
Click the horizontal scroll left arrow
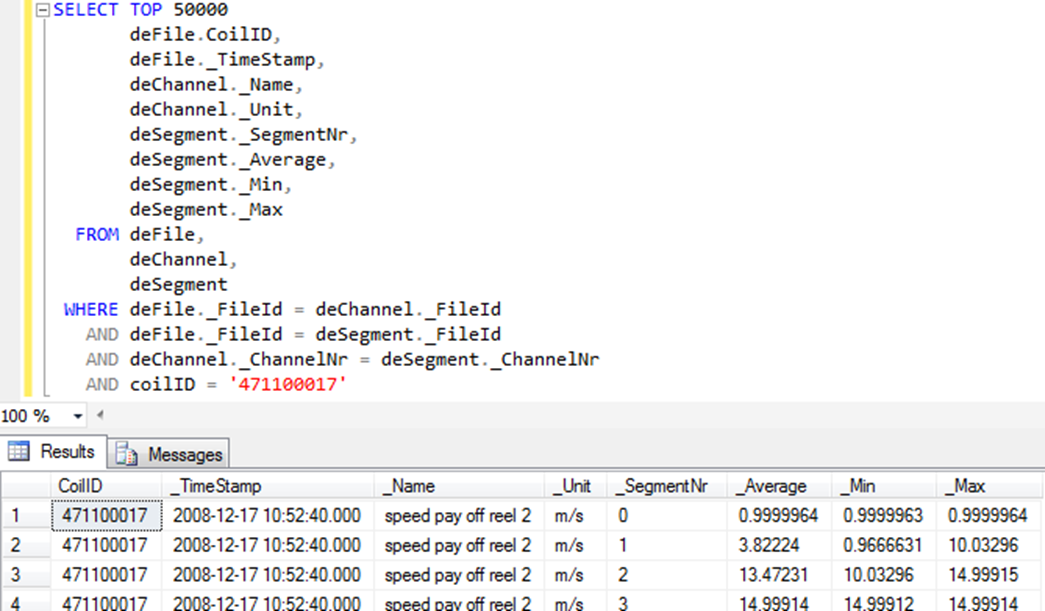pyautogui.click(x=100, y=415)
